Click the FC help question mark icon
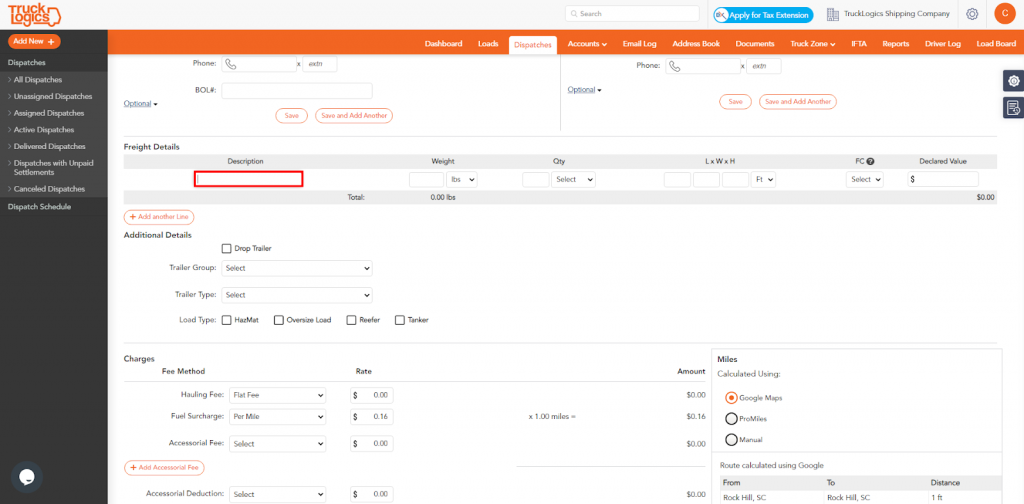Viewport: 1024px width, 504px height. click(871, 161)
